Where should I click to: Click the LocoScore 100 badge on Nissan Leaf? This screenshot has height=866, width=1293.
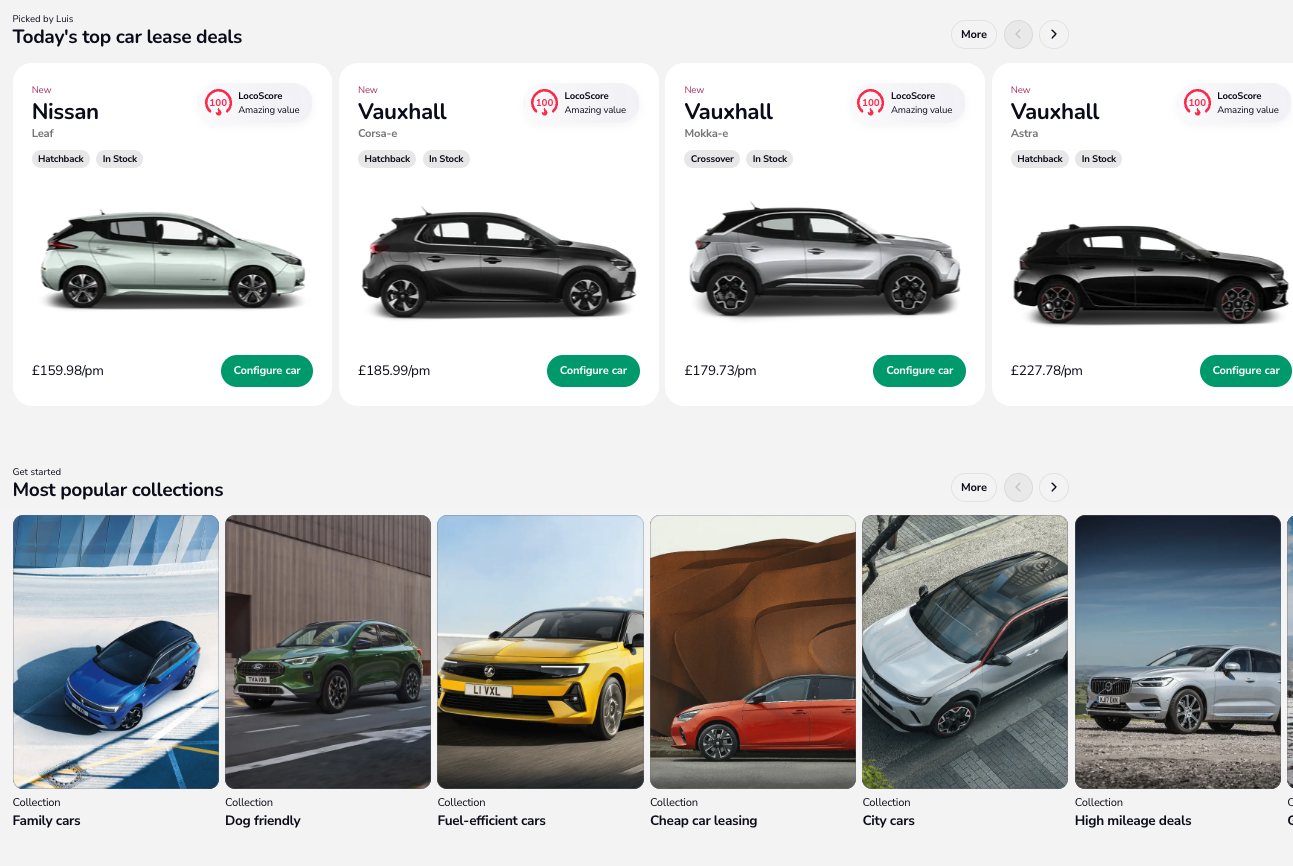coord(257,103)
